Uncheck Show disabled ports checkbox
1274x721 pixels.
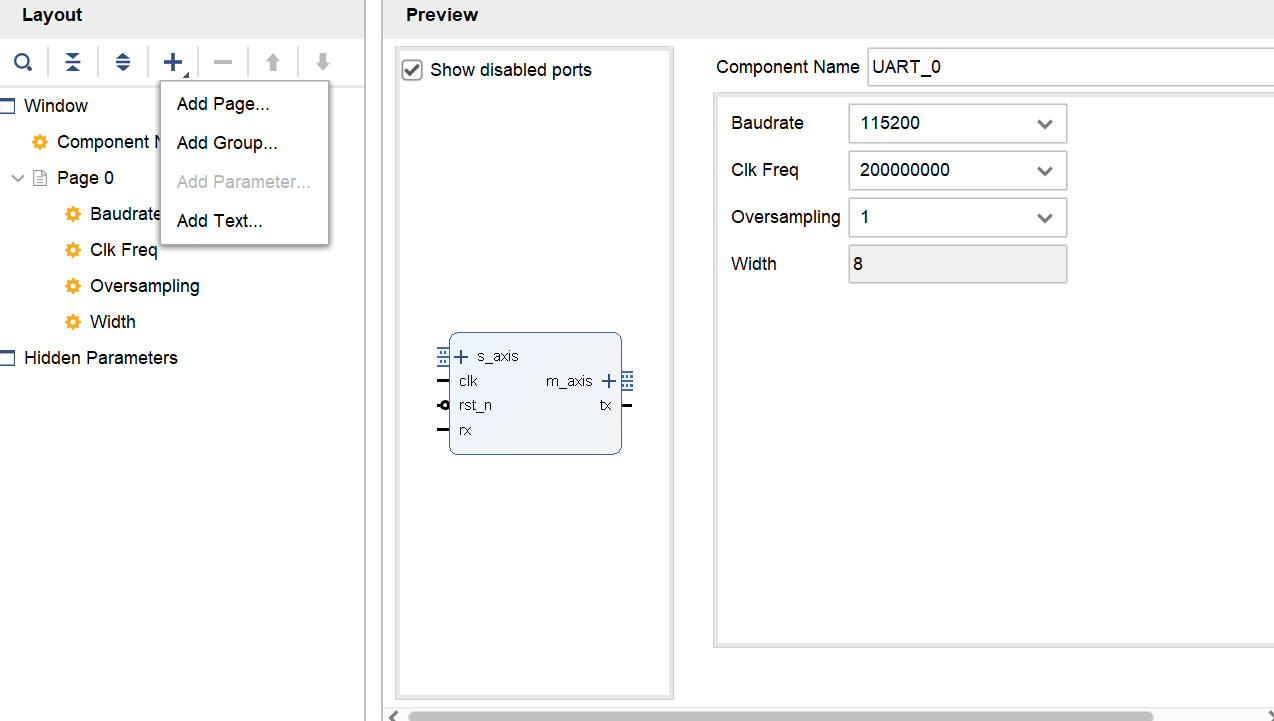(x=412, y=70)
